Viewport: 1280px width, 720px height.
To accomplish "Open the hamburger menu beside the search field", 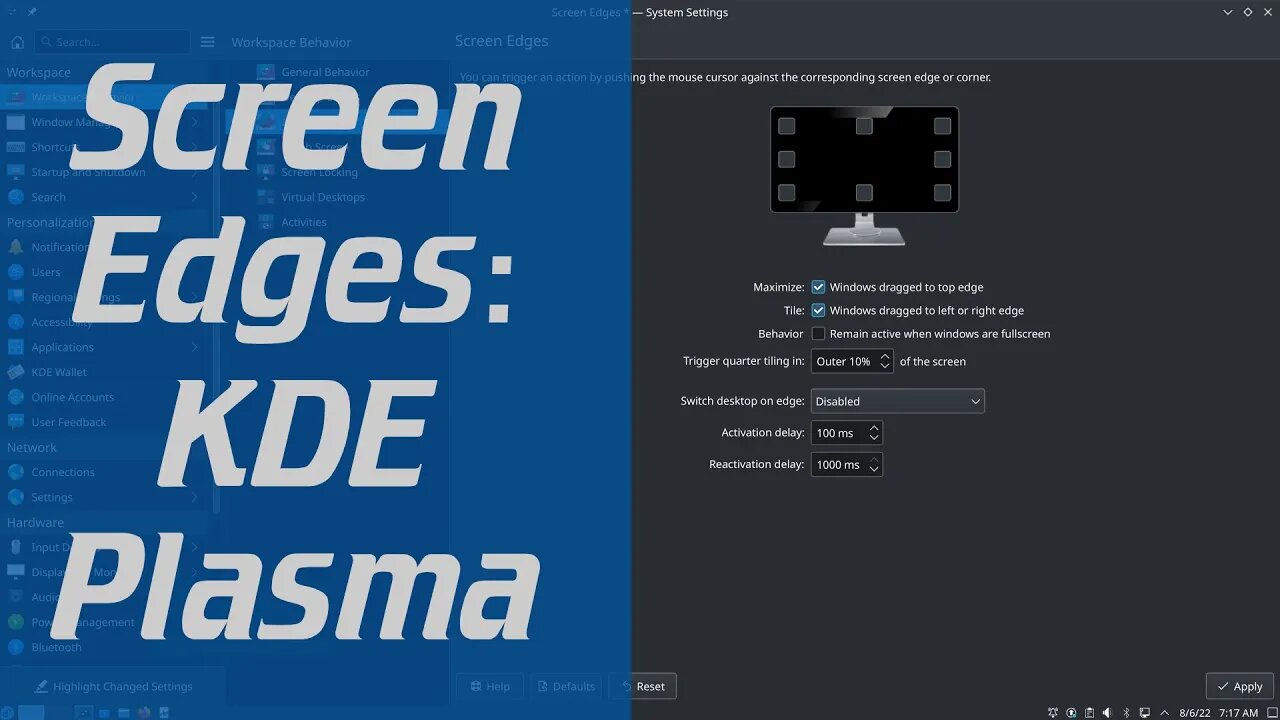I will point(207,42).
